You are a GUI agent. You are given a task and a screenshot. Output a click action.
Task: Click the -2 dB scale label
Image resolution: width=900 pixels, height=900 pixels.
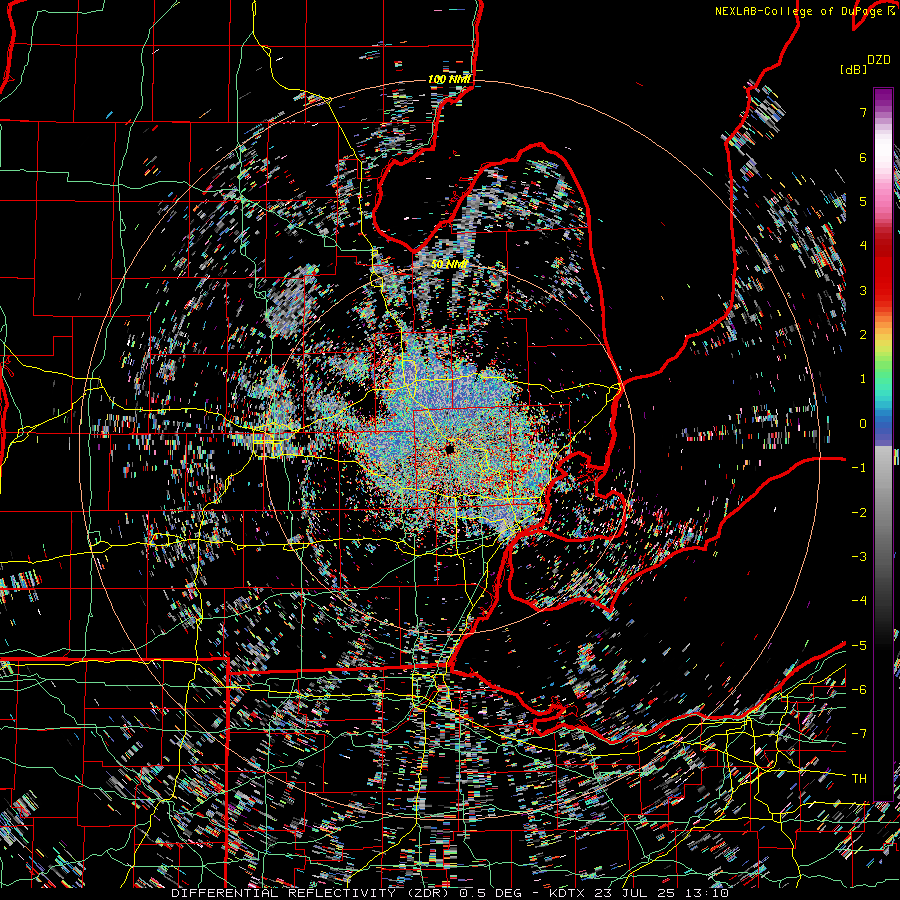click(x=859, y=512)
